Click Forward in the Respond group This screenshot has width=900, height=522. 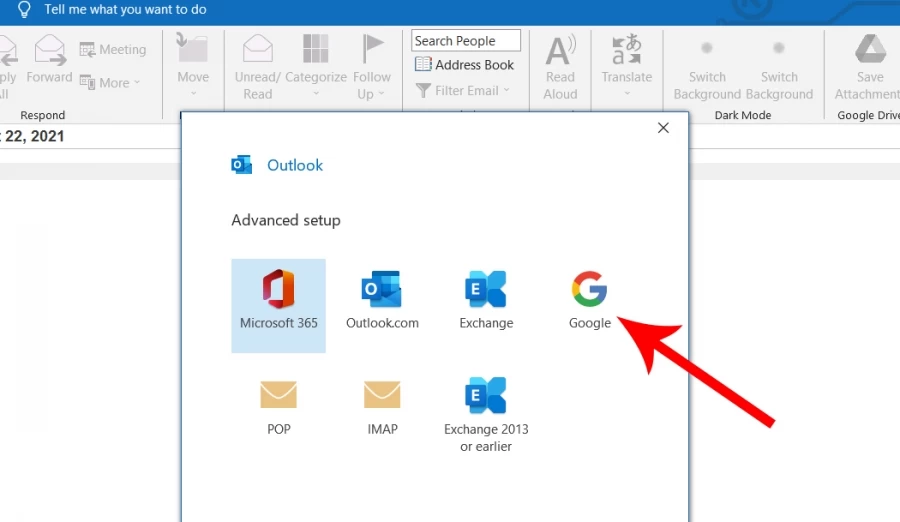(x=49, y=60)
